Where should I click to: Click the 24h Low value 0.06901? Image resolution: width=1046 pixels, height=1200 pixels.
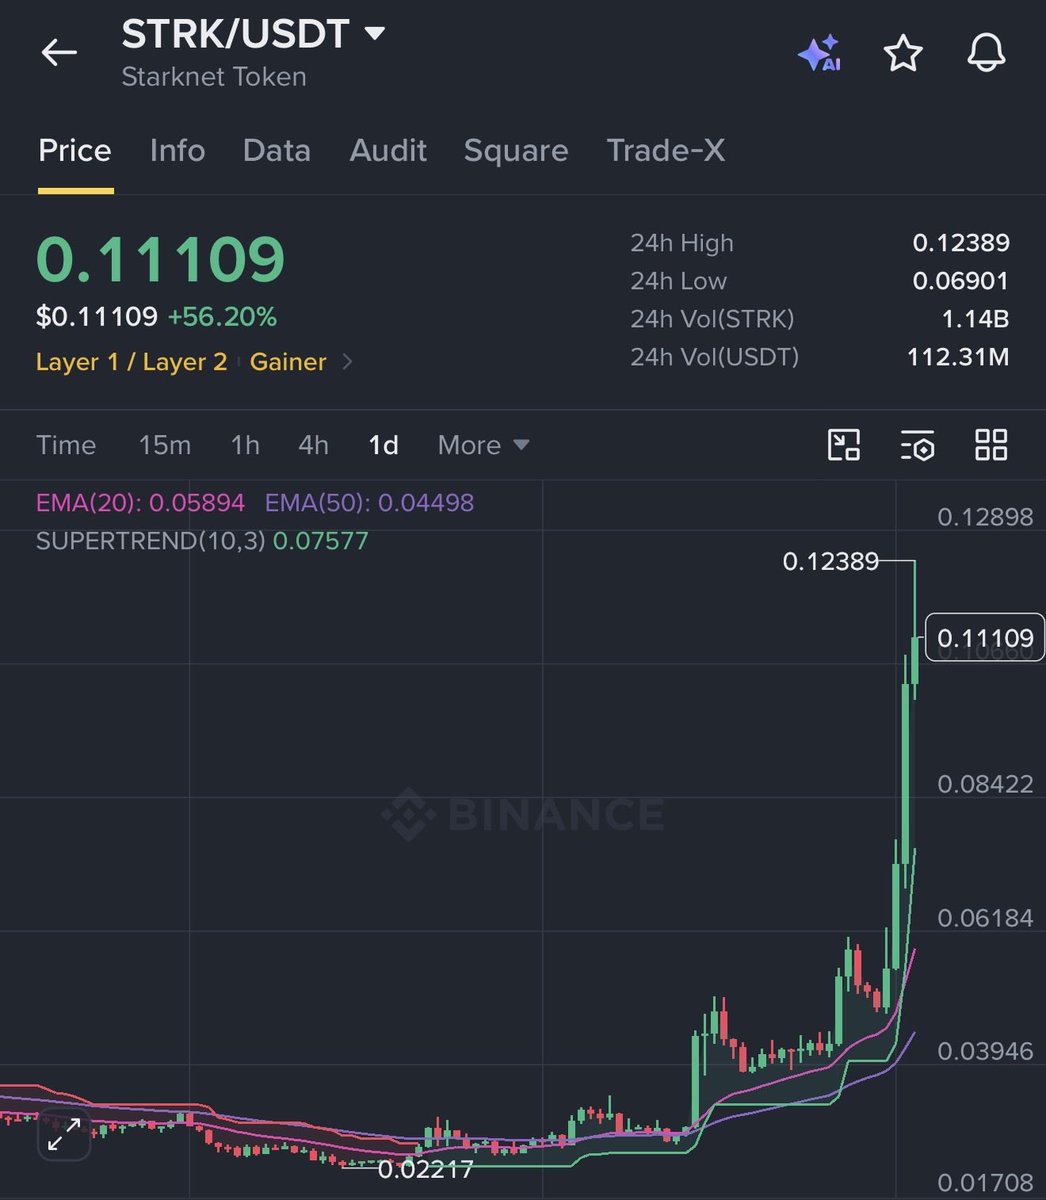tap(961, 281)
